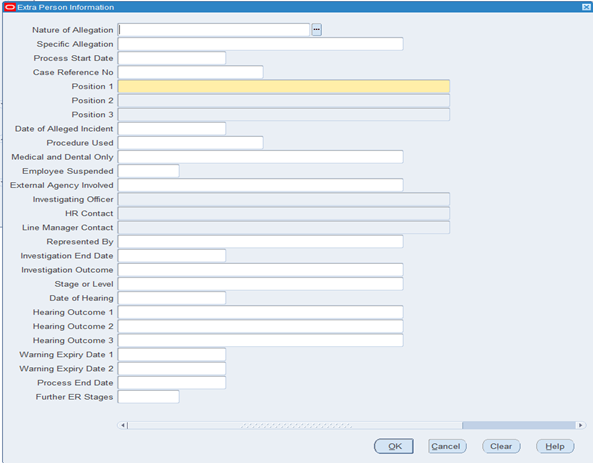The height and width of the screenshot is (463, 593).
Task: Open Help for this form
Action: click(555, 446)
